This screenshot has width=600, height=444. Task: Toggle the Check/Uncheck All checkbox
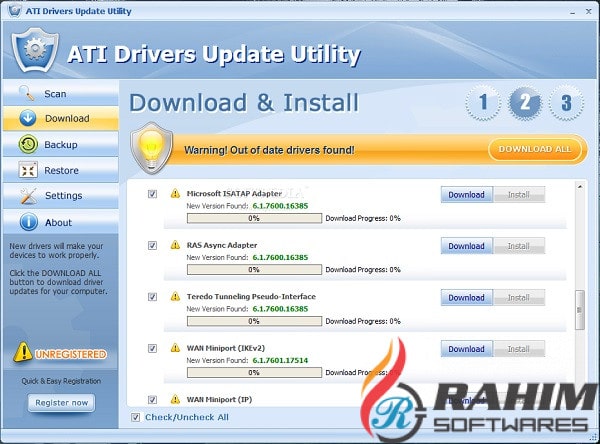[x=135, y=417]
